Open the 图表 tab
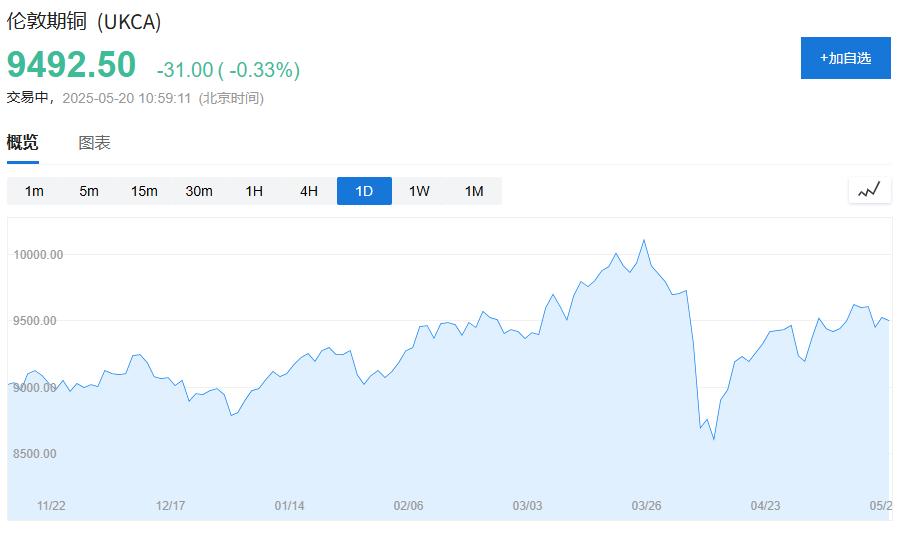The height and width of the screenshot is (533, 901). pyautogui.click(x=95, y=143)
